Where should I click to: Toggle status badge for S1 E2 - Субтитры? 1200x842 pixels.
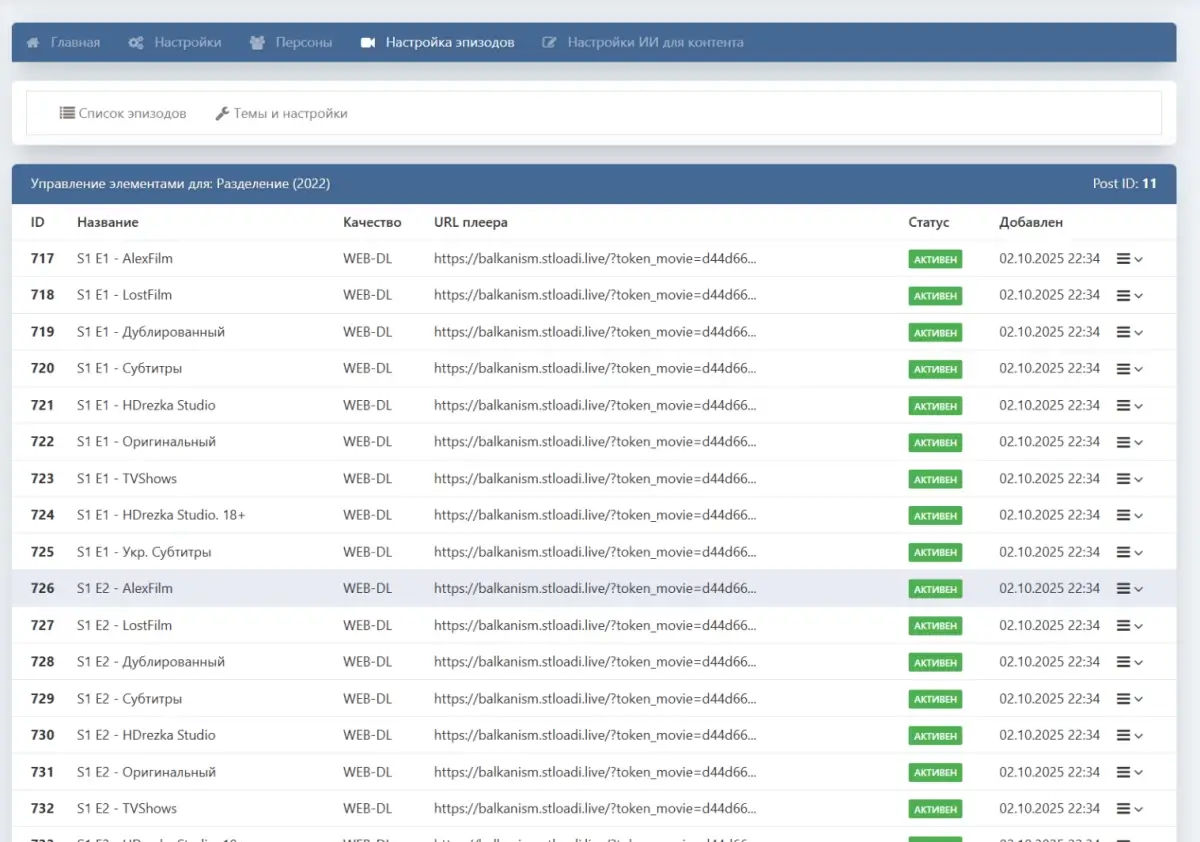[x=935, y=699]
